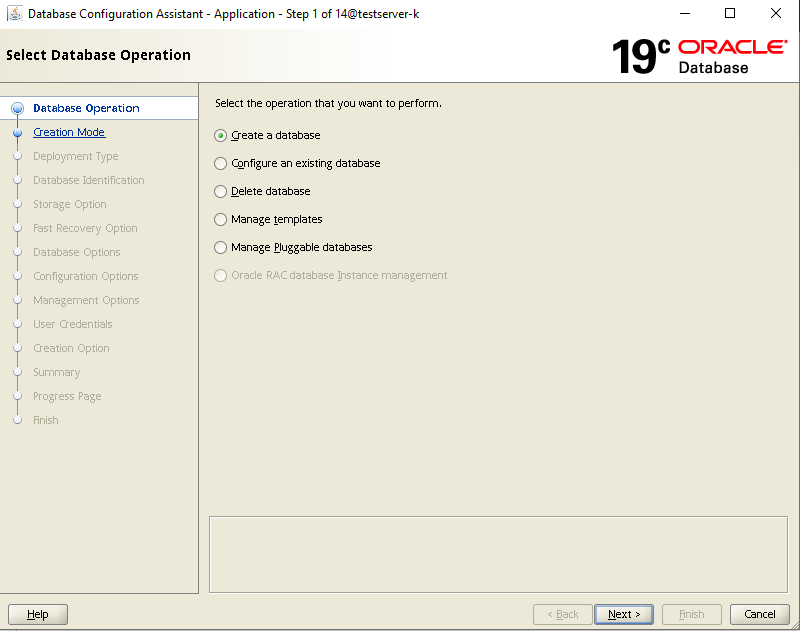Select the 'Create a database' radio button

[220, 136]
